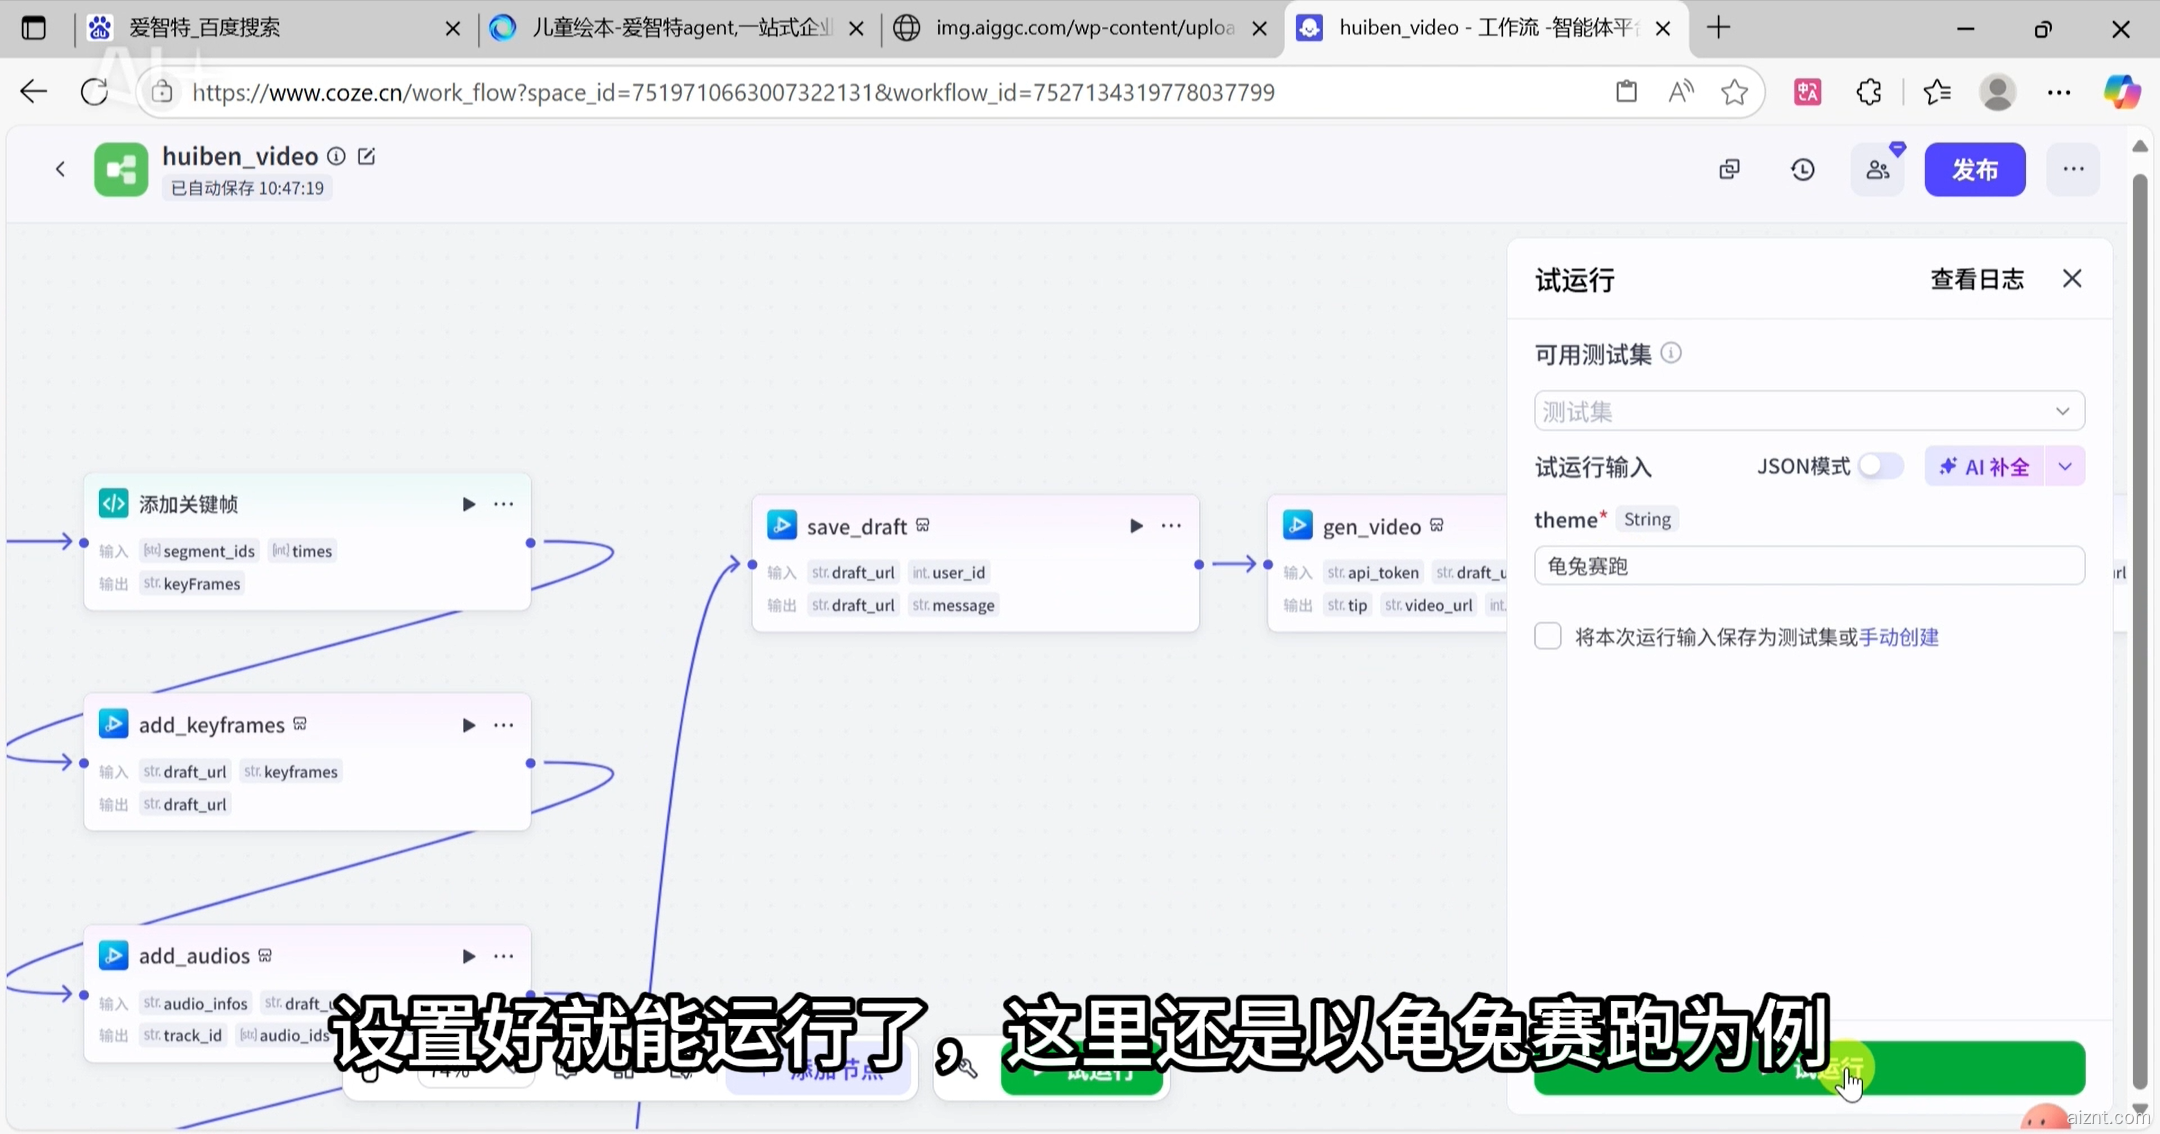This screenshot has height=1134, width=2160.
Task: Click the theme input field with 龟兔赛跑
Action: [1809, 566]
